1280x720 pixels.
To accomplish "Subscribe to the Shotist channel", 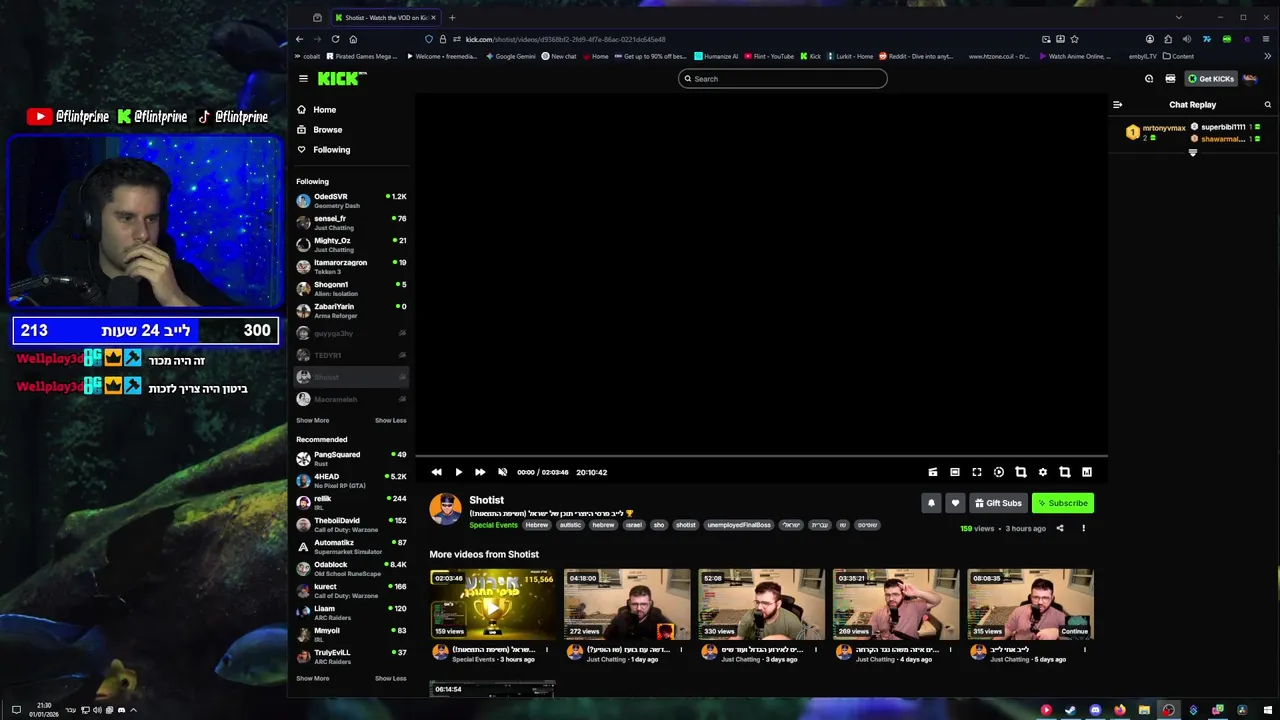I will click(x=1063, y=503).
